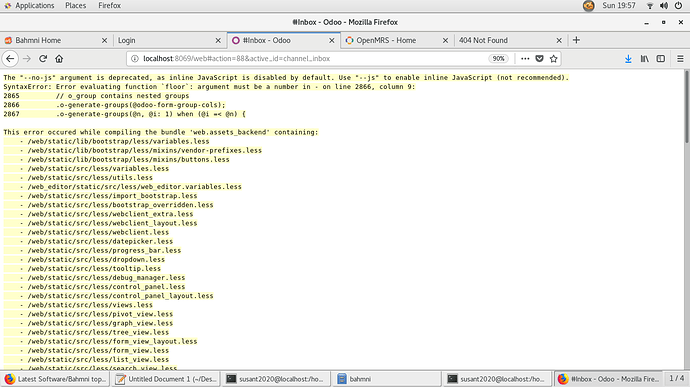
Task: Click the form_view_layout.less path line
Action: point(113,341)
